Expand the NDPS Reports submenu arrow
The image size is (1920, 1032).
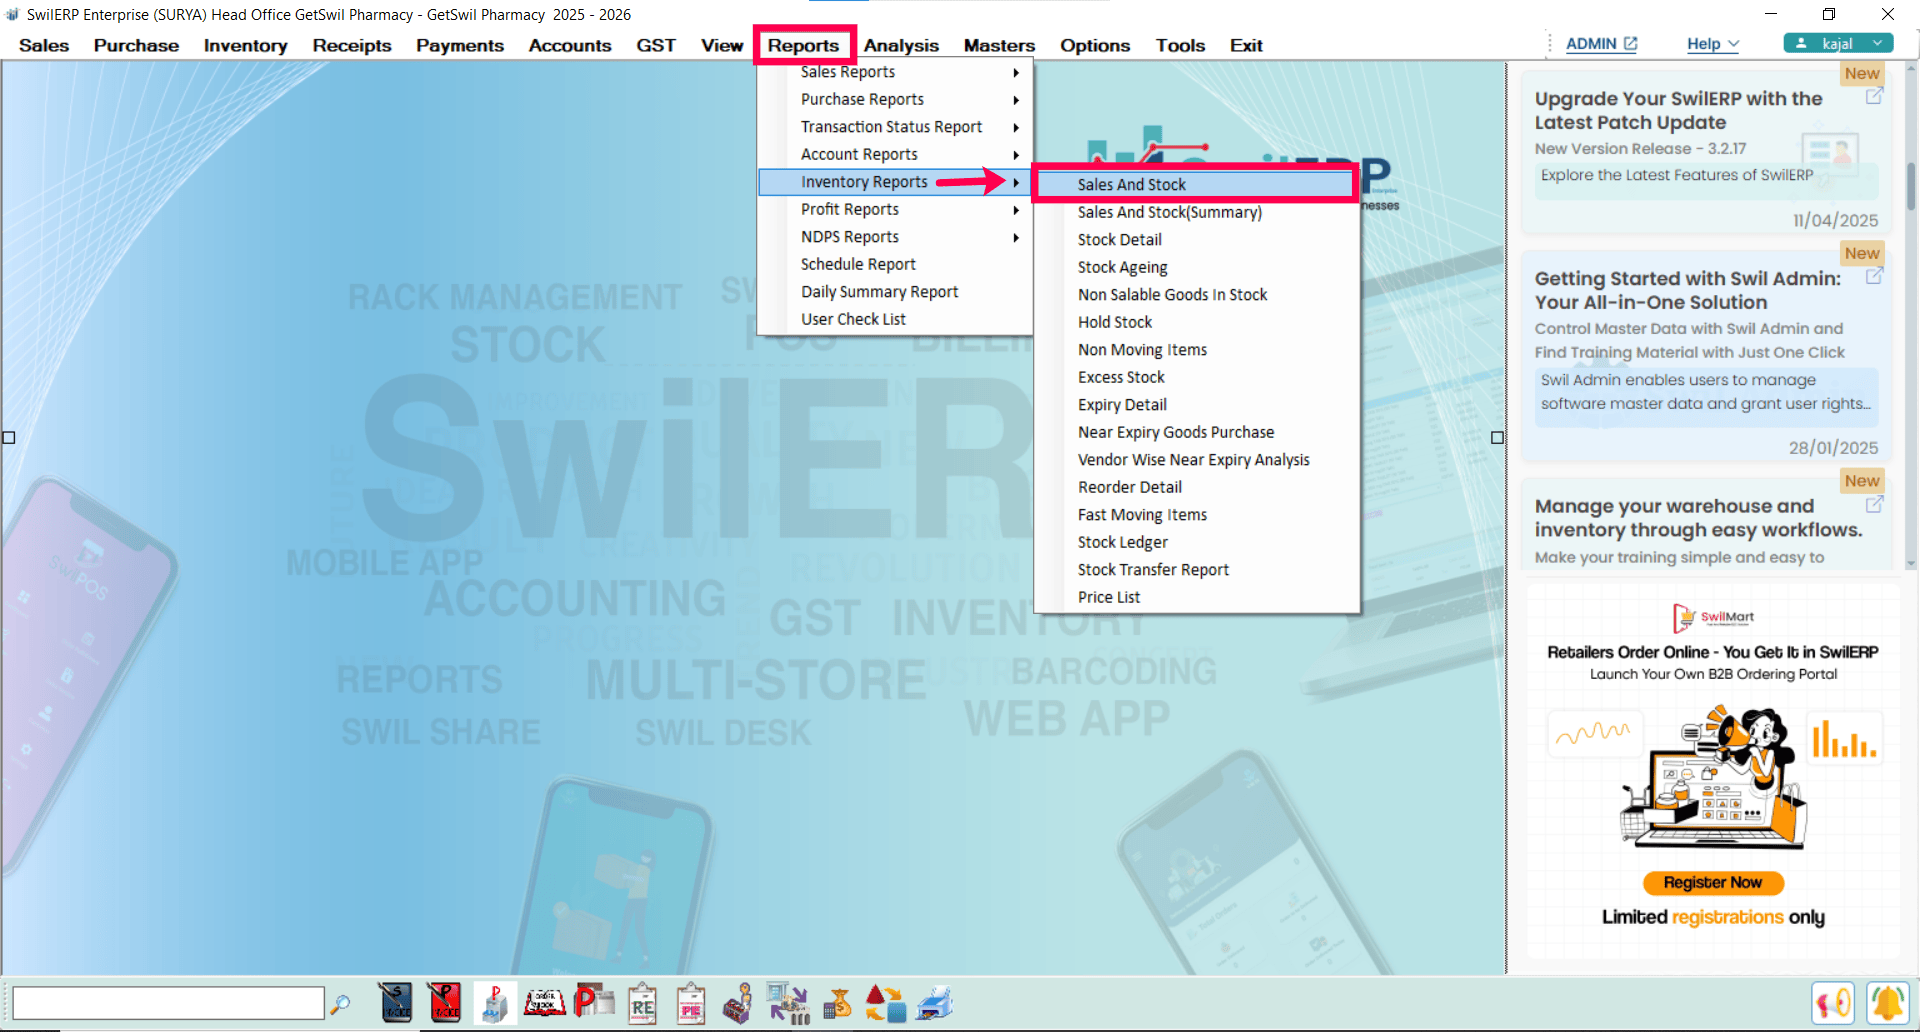click(x=1016, y=238)
